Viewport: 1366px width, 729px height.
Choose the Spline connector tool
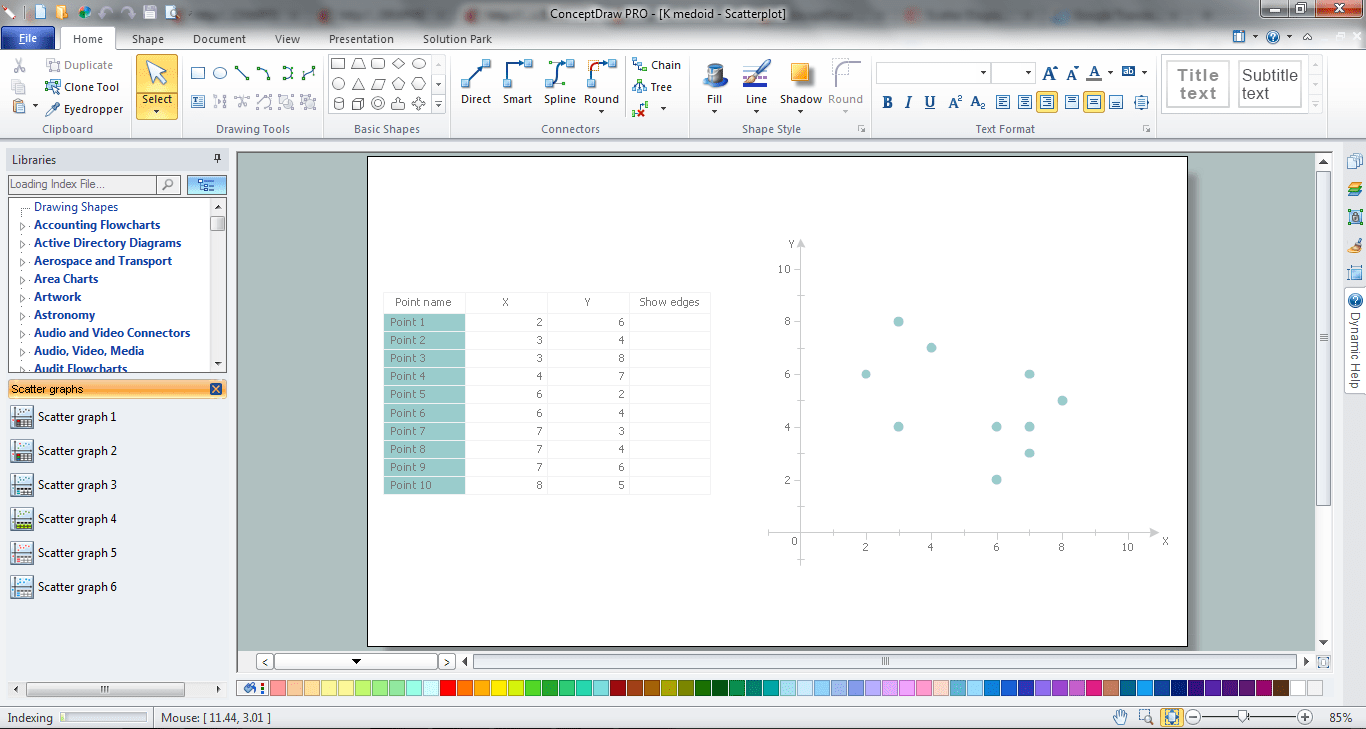point(560,83)
